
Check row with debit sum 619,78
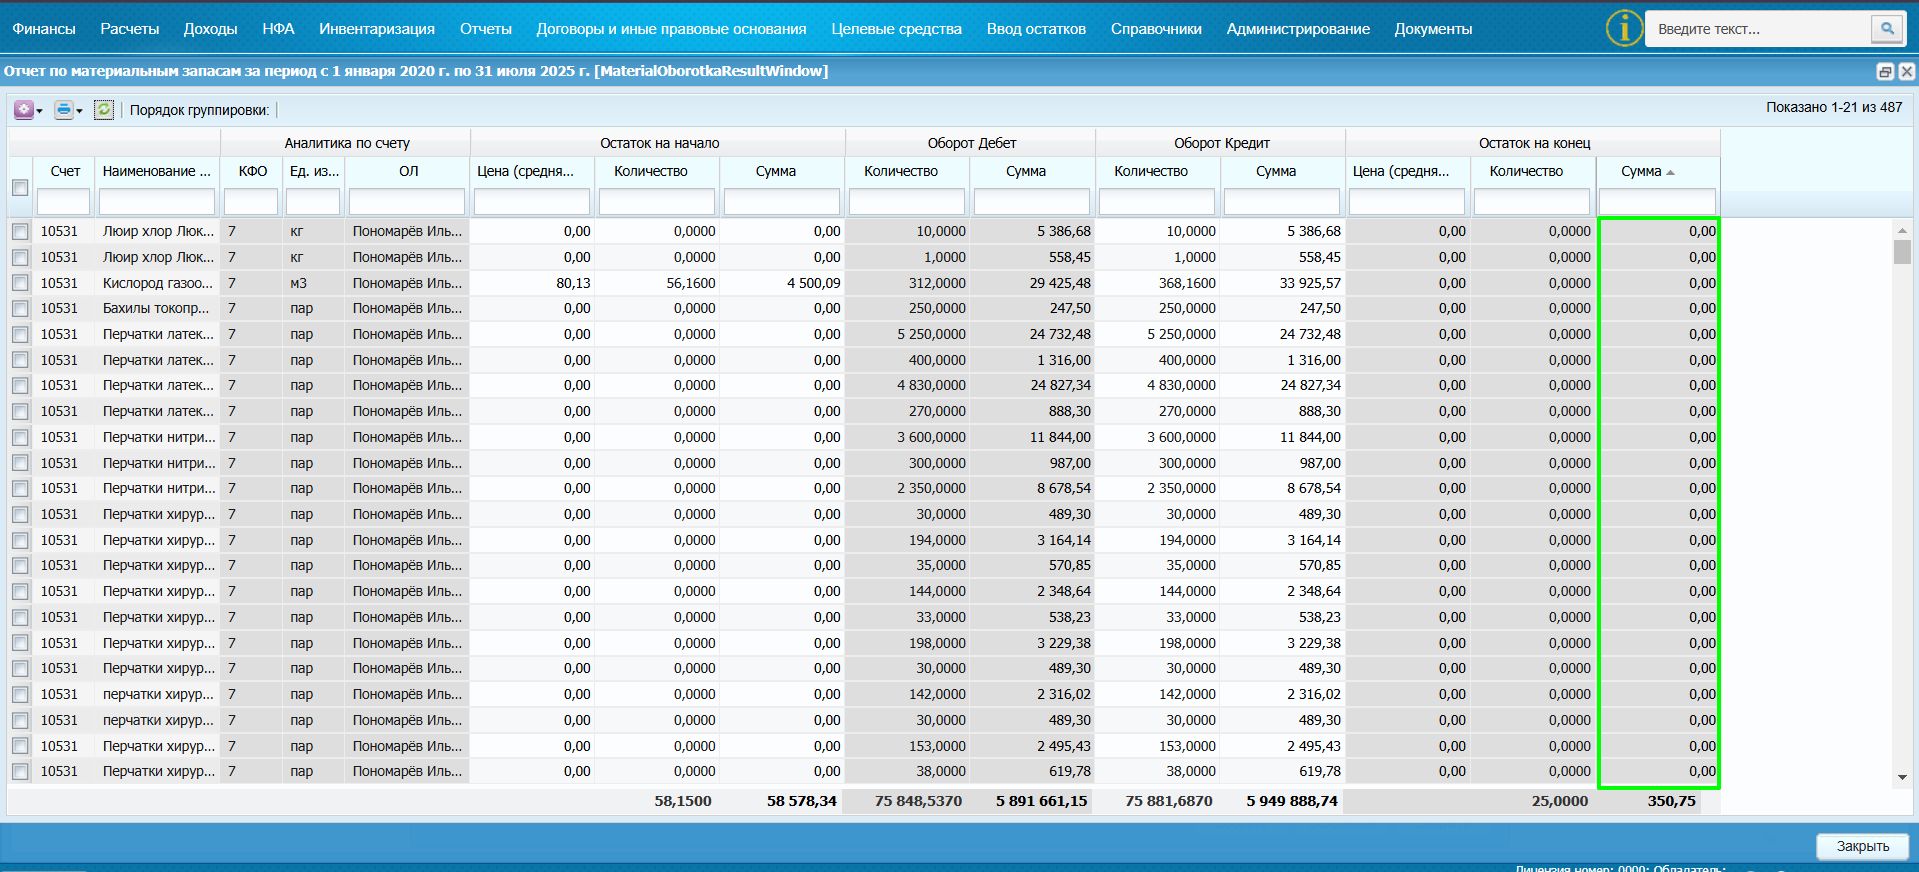point(20,771)
